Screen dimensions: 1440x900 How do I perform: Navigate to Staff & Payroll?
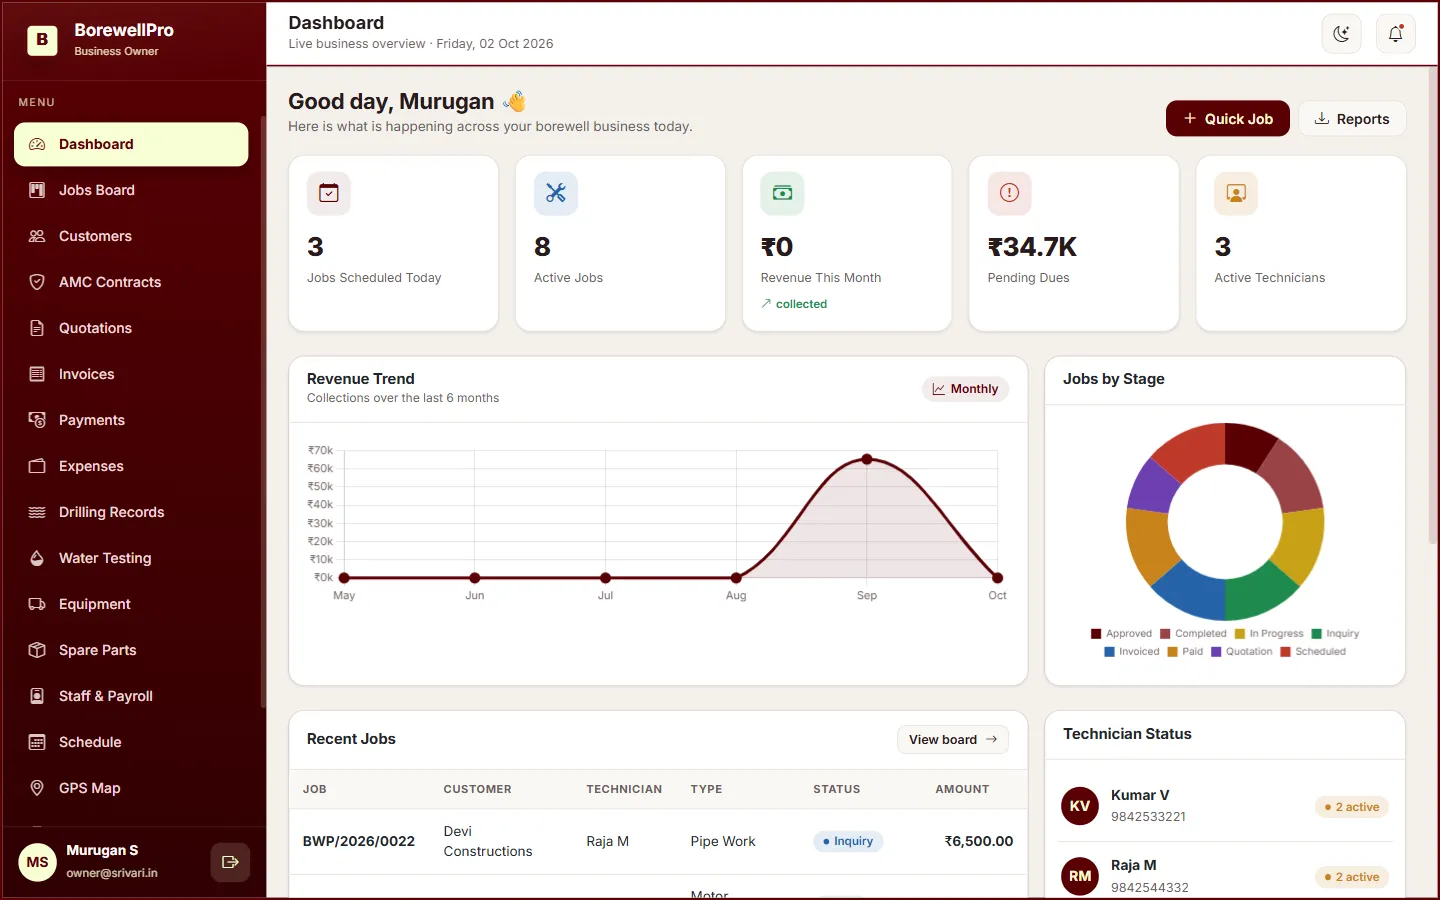(131, 696)
